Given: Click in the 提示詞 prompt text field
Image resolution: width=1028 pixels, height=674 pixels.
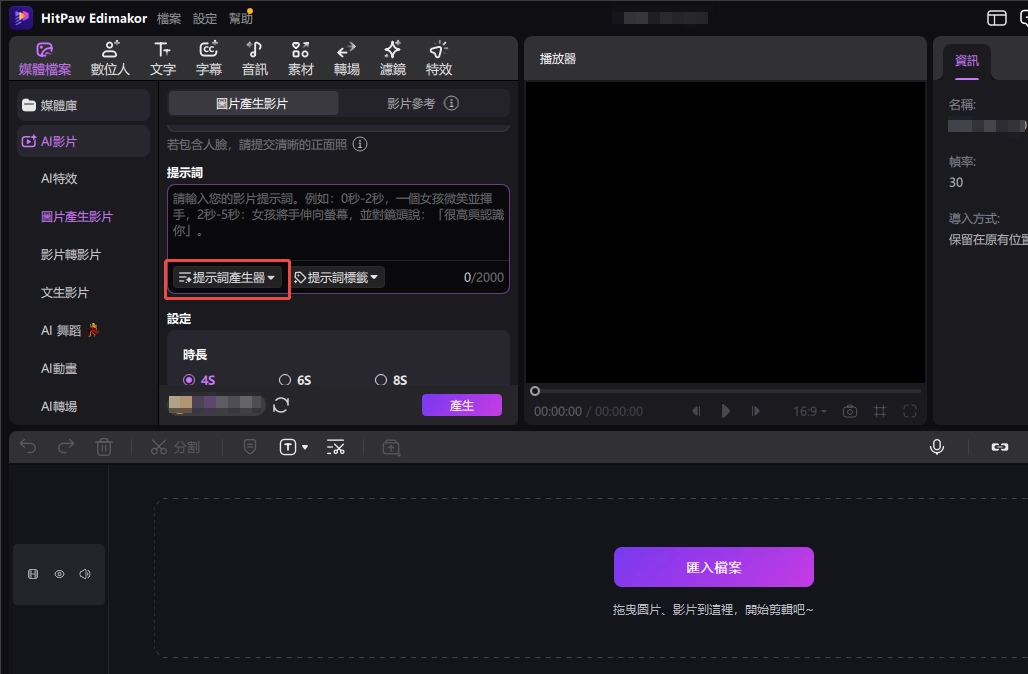Looking at the screenshot, I should tap(337, 222).
